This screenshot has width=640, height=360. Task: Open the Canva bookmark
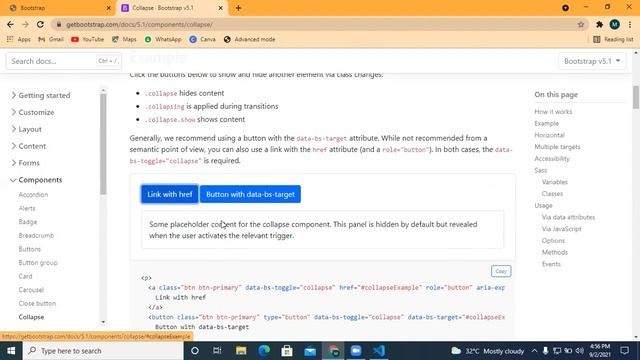202,39
